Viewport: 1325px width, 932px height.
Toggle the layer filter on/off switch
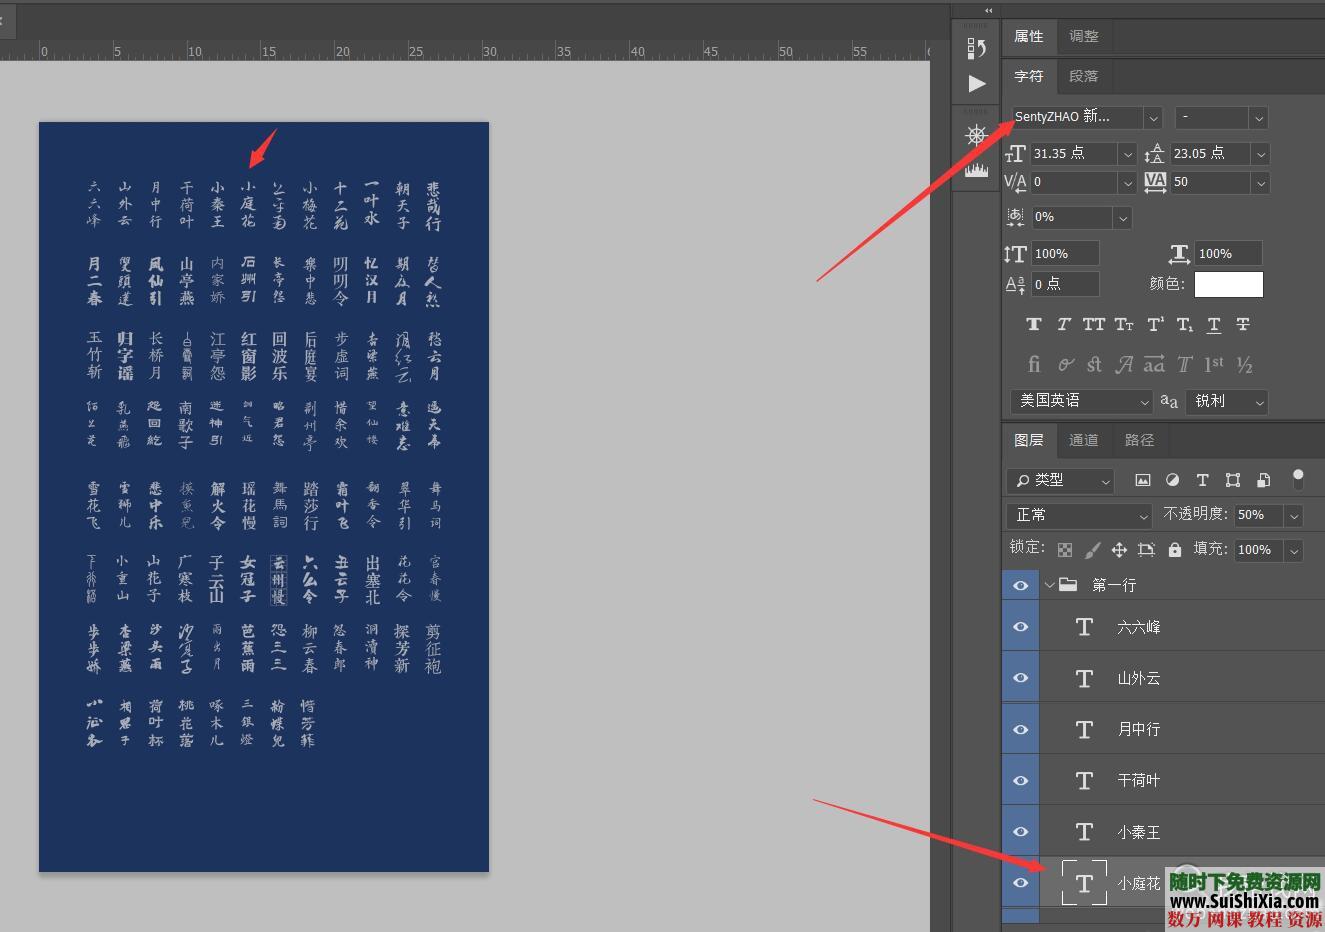[1297, 478]
